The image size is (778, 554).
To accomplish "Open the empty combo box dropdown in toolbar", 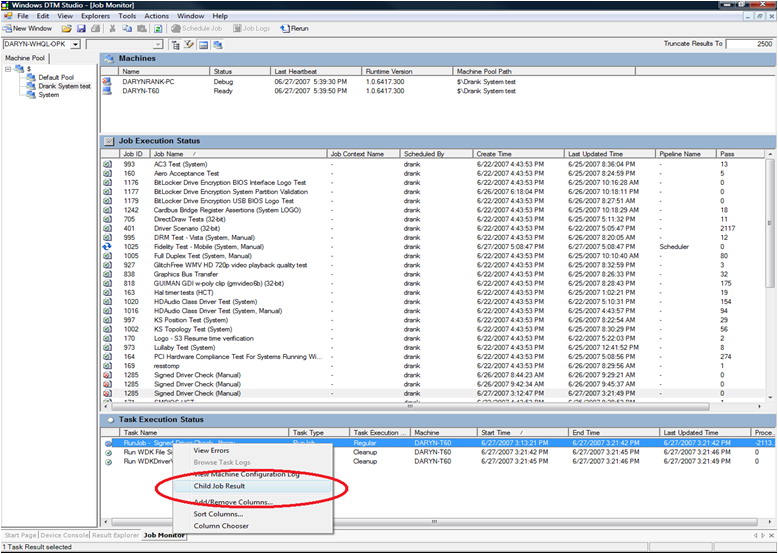I will tap(158, 45).
